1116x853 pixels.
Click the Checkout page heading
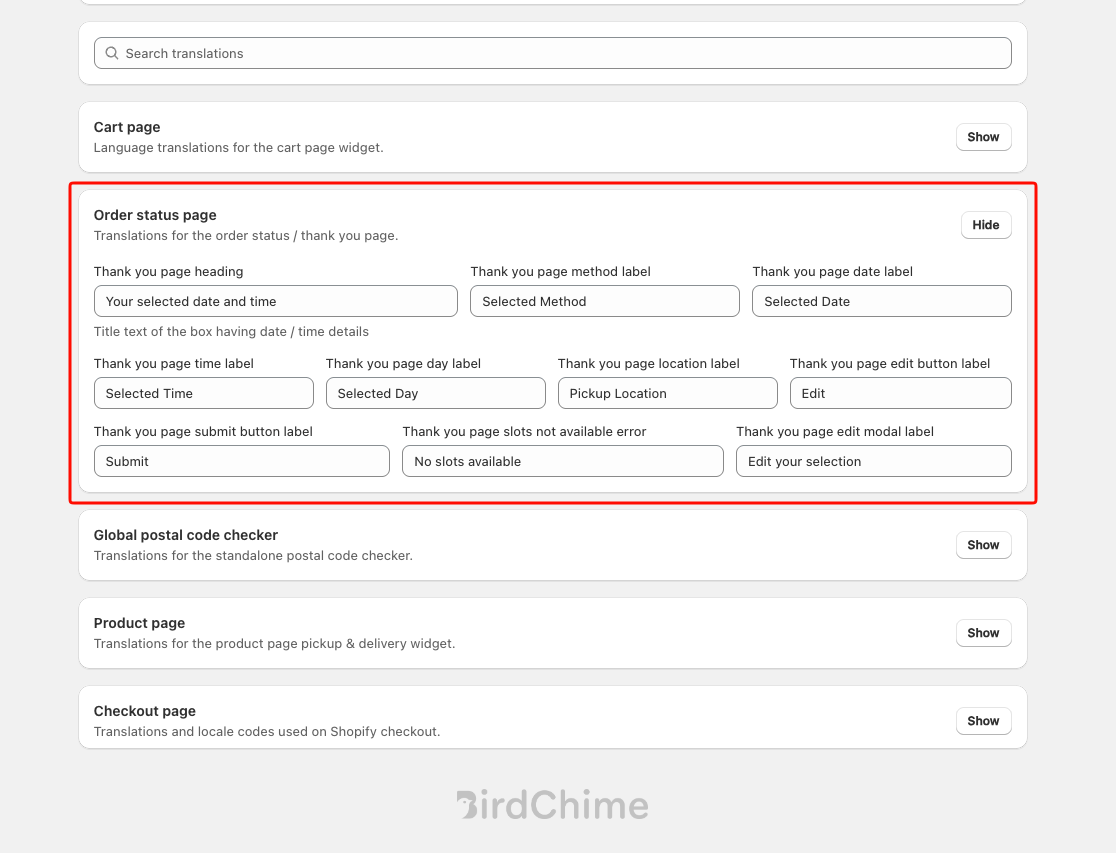[x=144, y=711]
